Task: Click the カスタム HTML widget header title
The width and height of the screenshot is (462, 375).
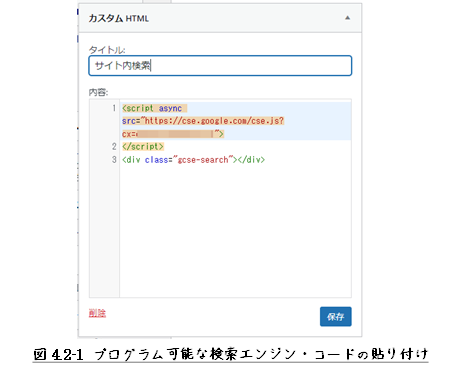Action: coord(119,18)
